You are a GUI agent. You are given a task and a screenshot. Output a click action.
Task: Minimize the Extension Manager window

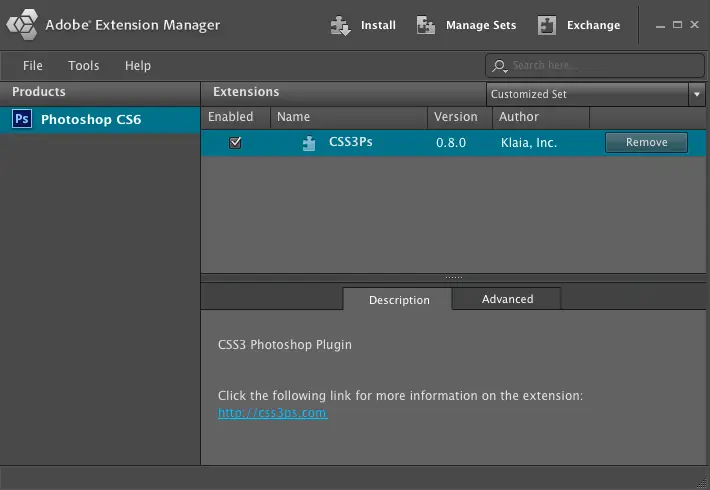point(659,25)
